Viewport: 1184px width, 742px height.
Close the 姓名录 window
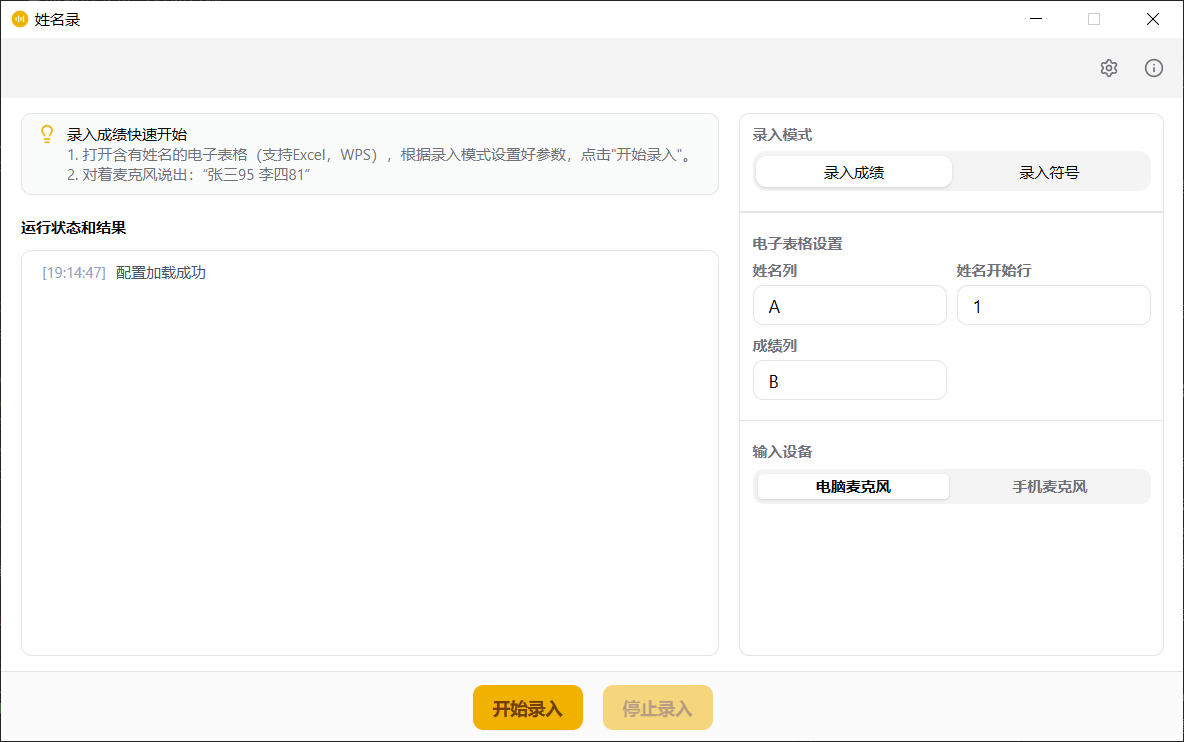[1153, 19]
